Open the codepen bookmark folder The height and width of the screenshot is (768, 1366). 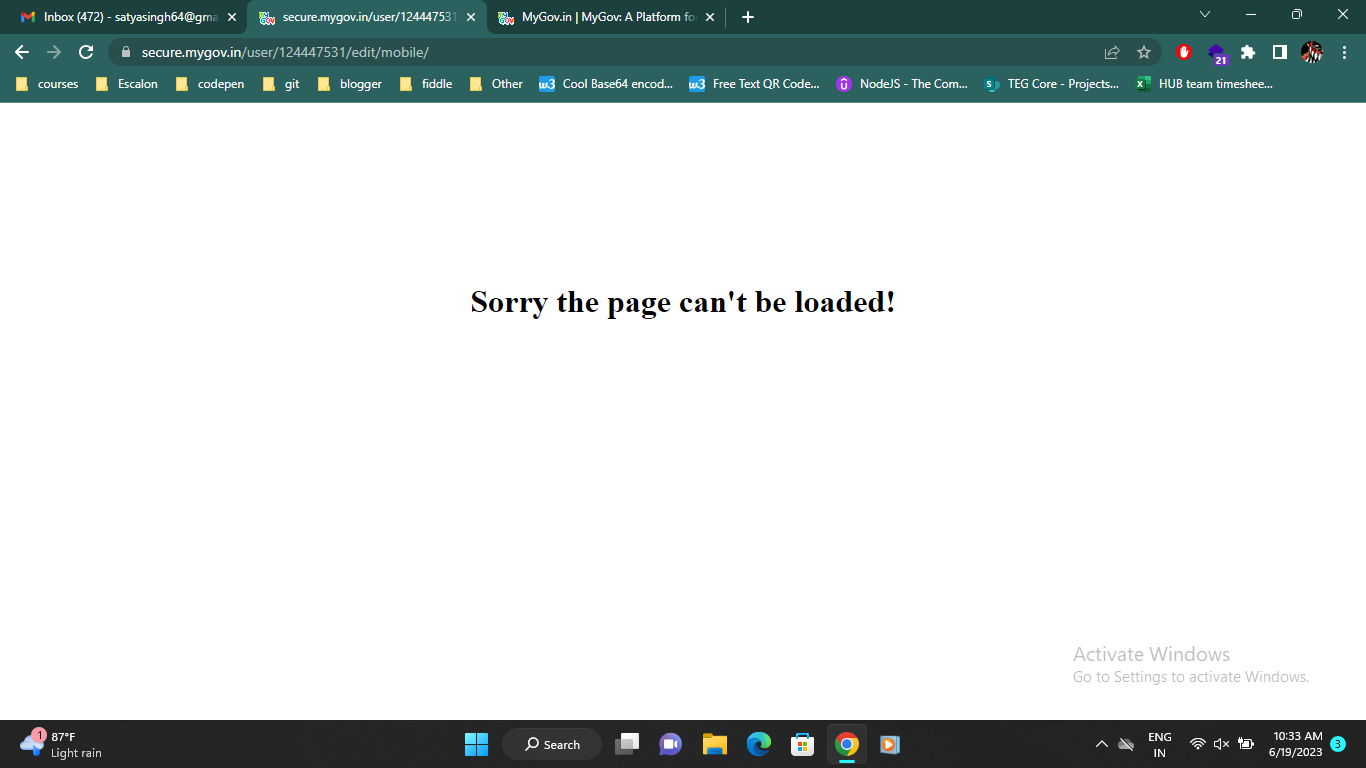[210, 84]
